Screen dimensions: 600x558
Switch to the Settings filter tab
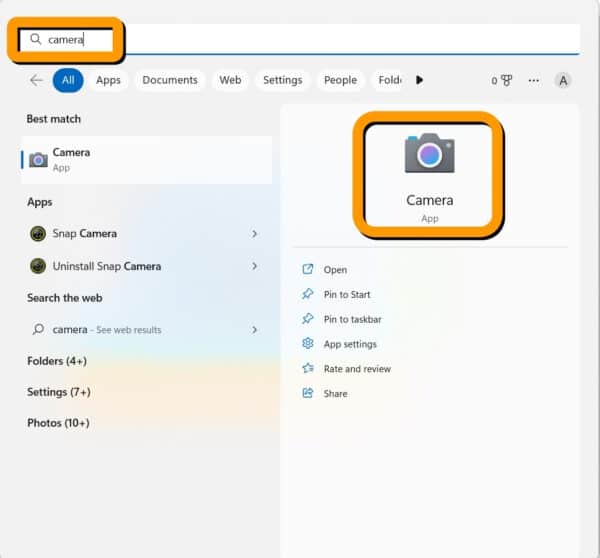click(x=282, y=80)
